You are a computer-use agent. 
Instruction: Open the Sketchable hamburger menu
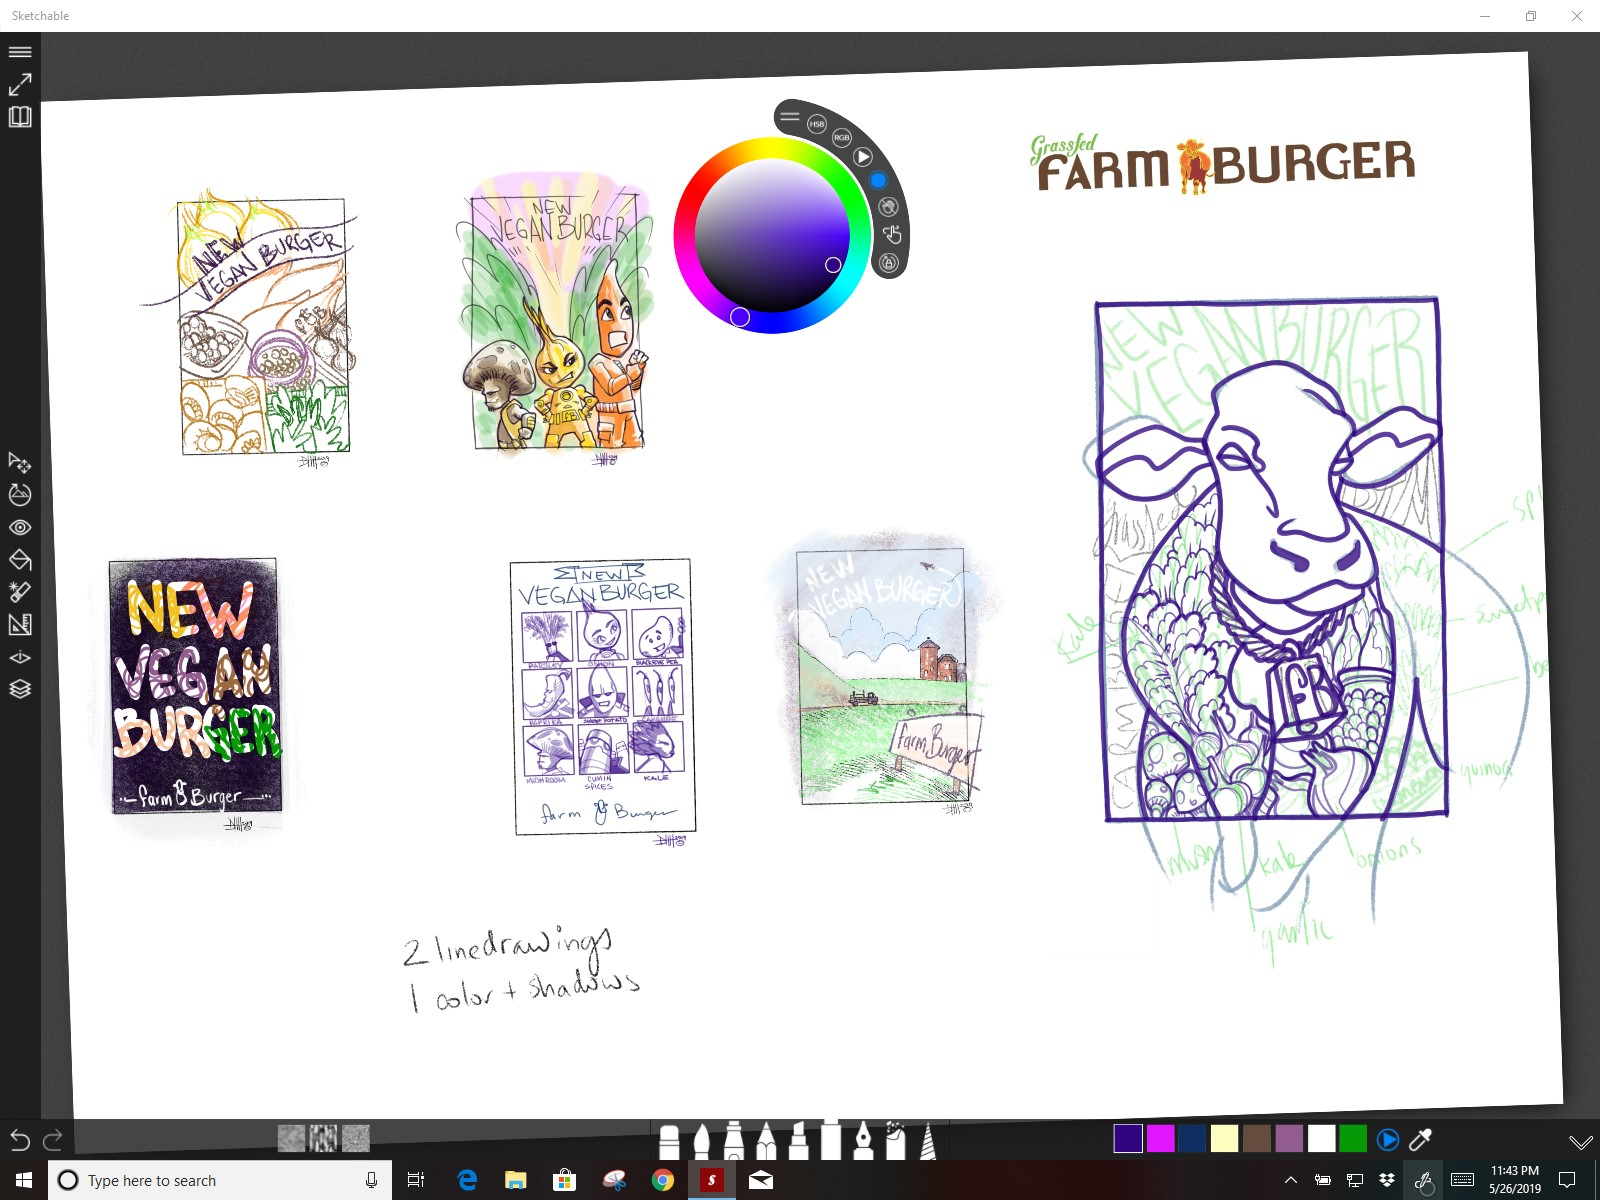(x=20, y=52)
